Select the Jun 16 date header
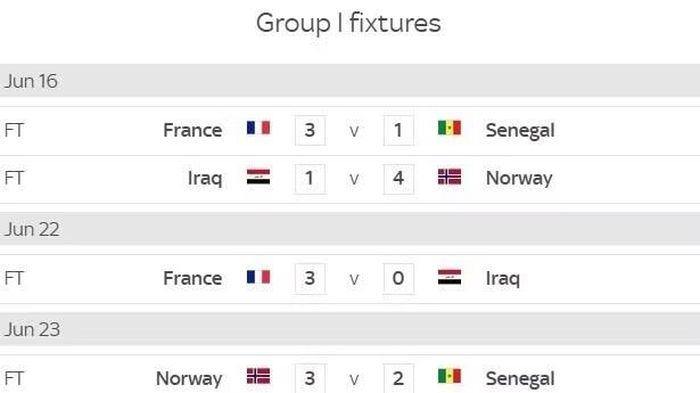This screenshot has width=700, height=393. pyautogui.click(x=350, y=81)
